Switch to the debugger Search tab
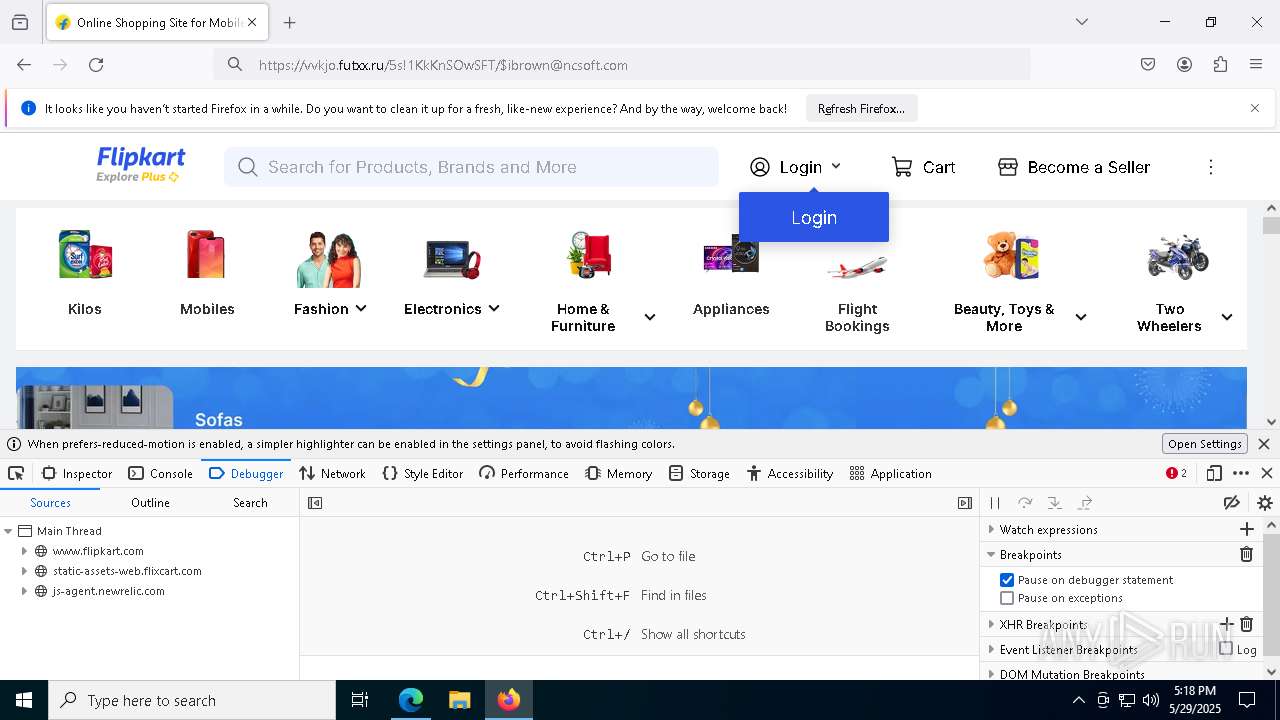 point(250,503)
